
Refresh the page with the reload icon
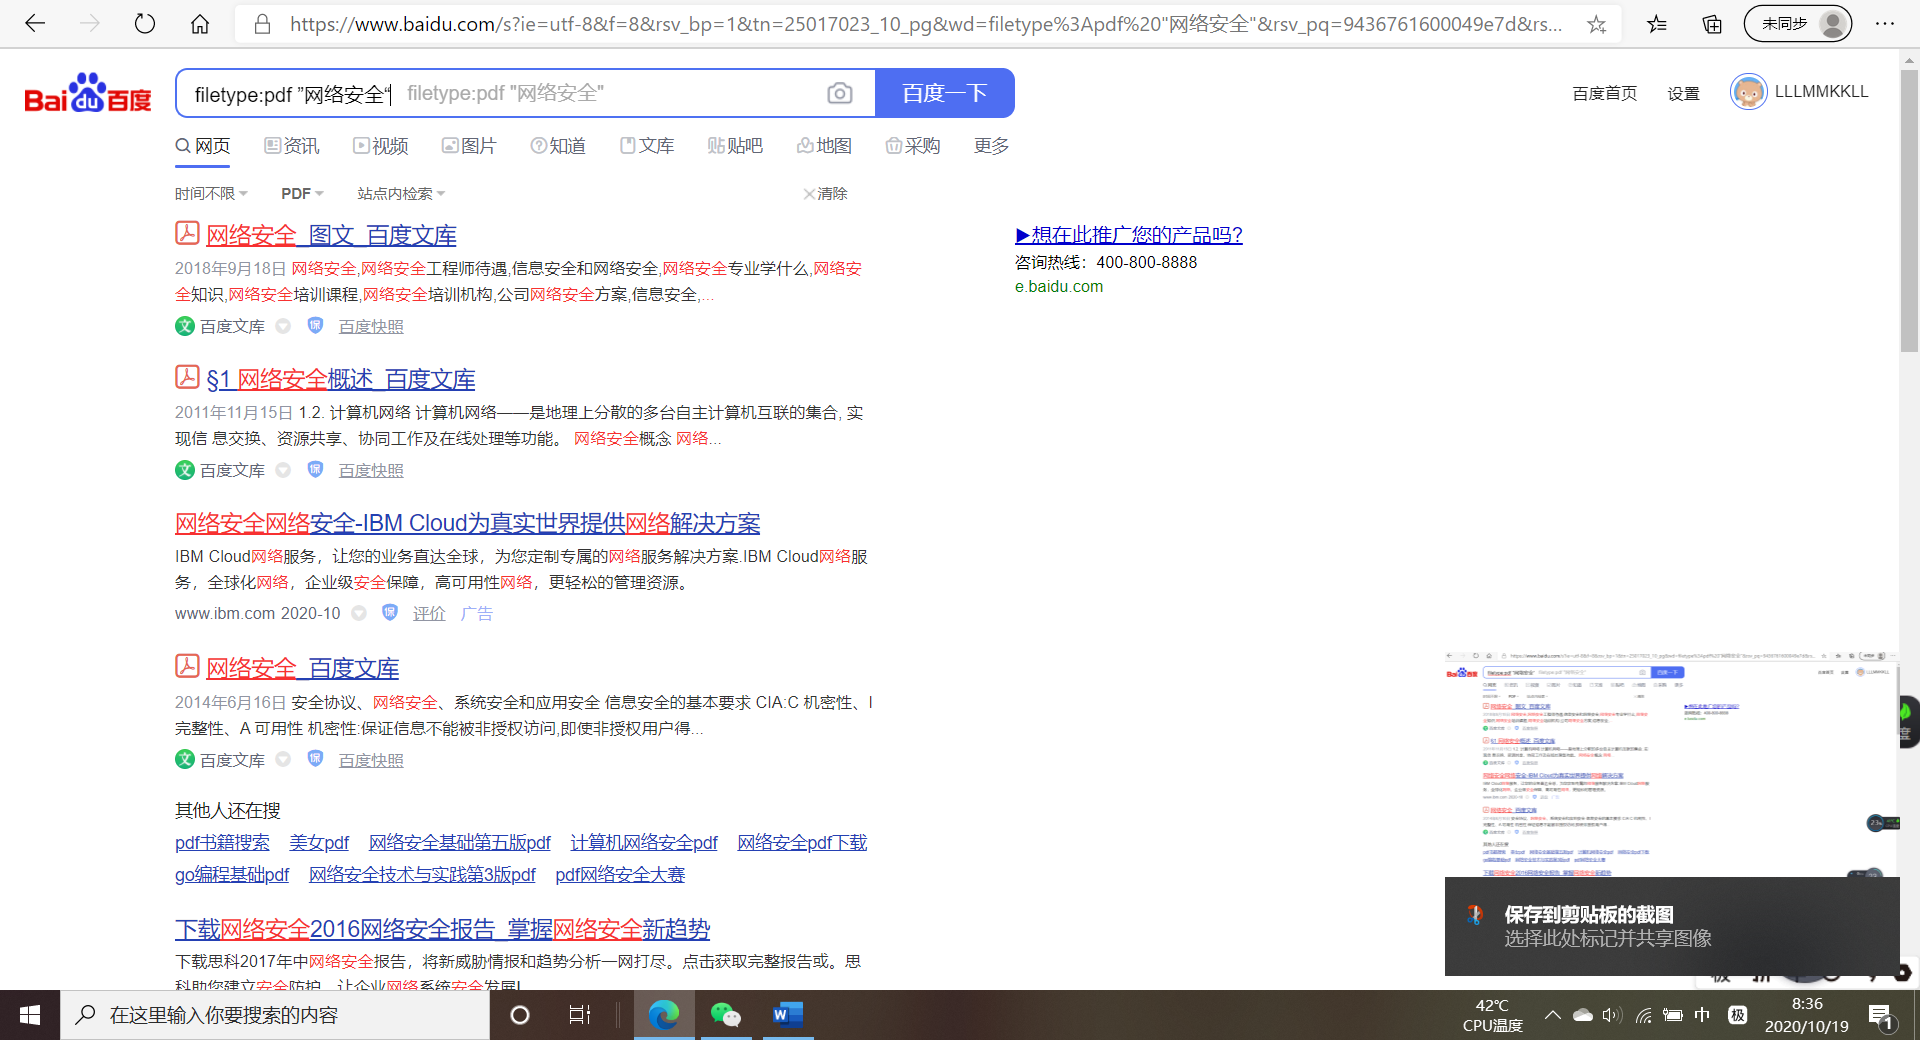click(145, 24)
